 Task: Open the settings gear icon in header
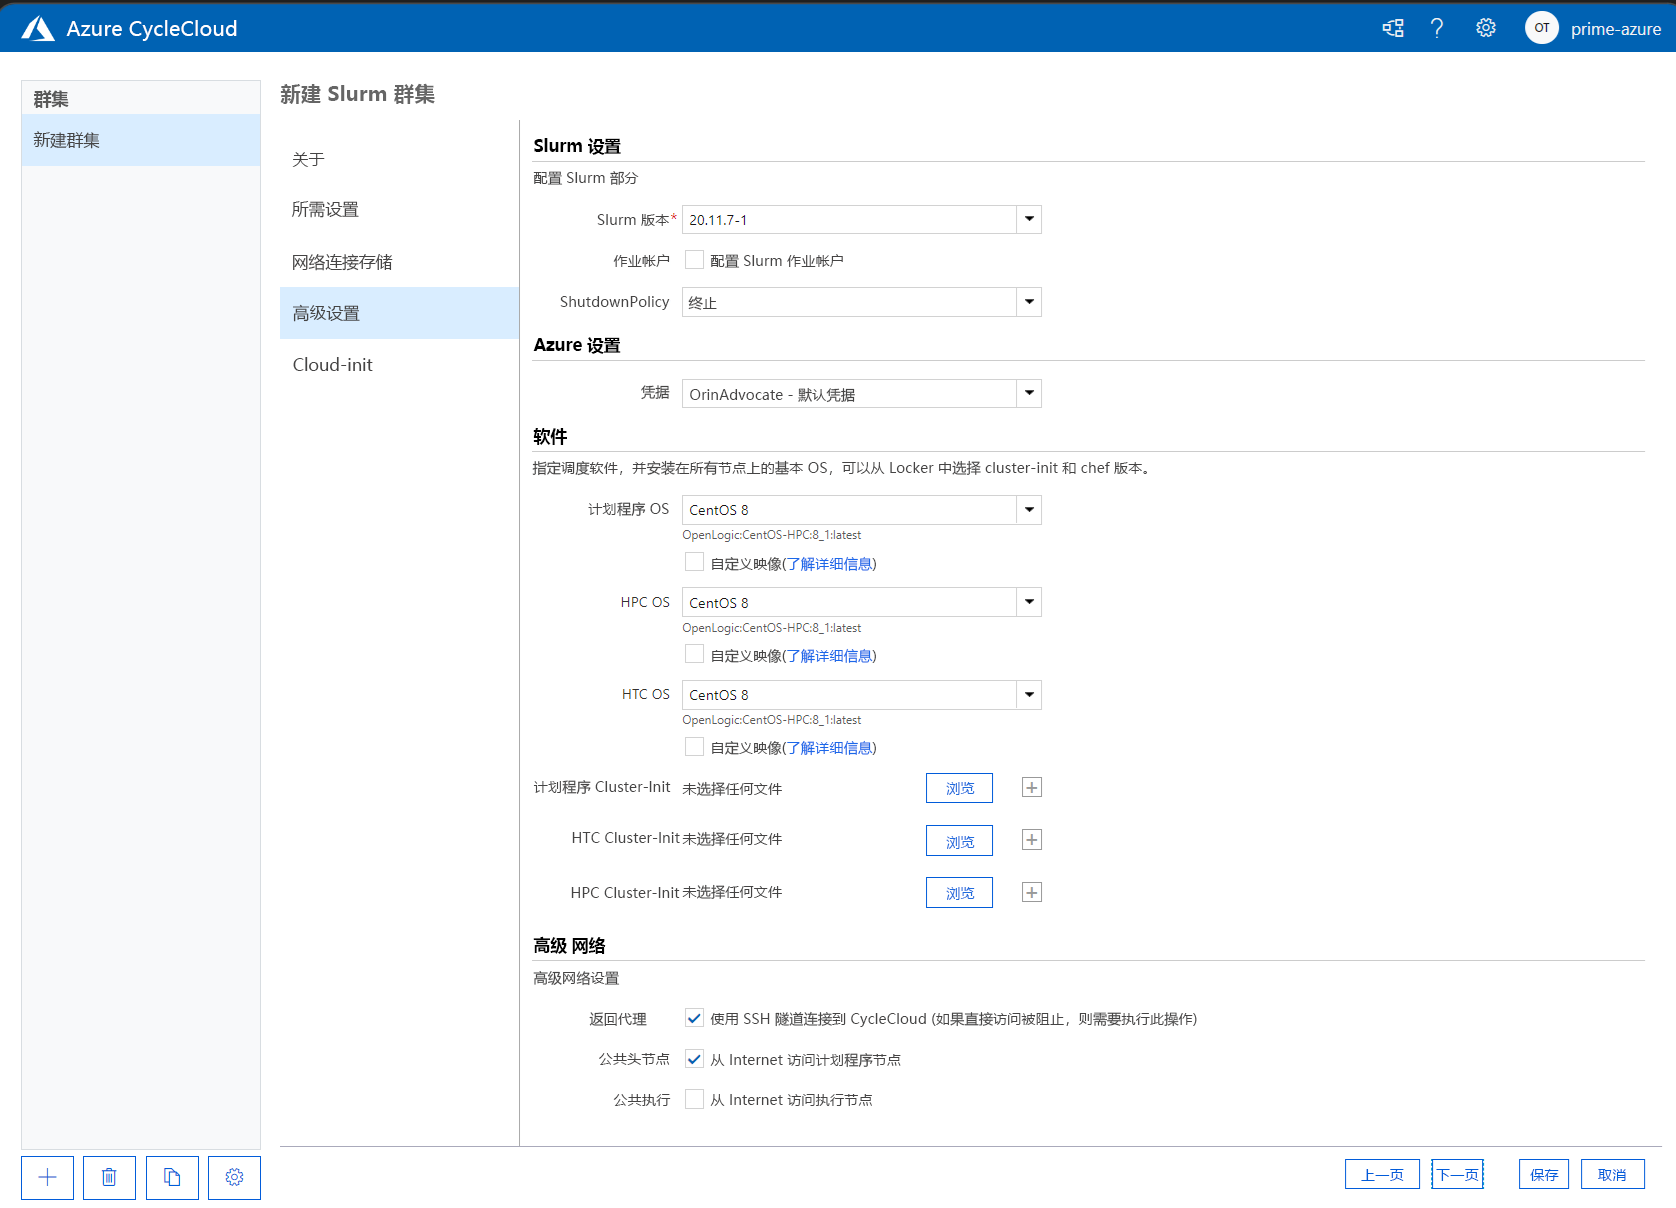pos(1486,28)
